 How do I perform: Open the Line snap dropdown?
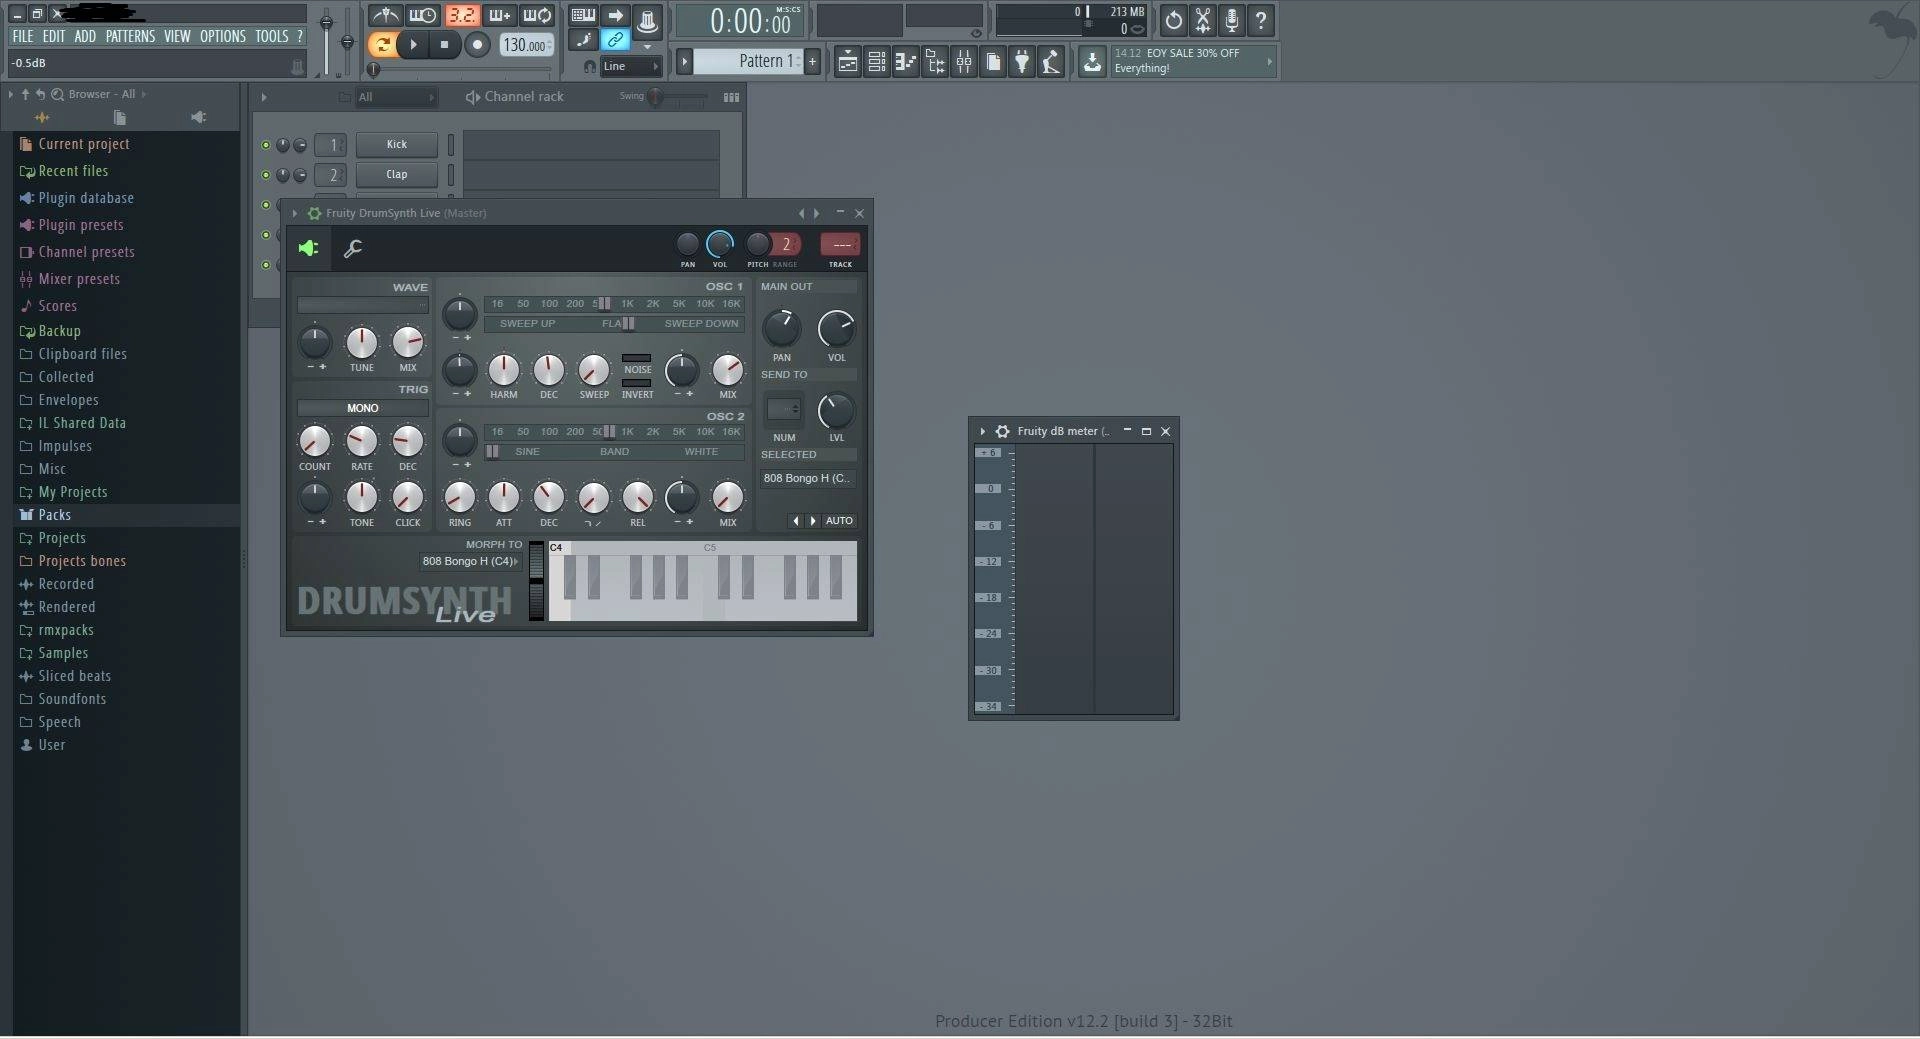(631, 66)
